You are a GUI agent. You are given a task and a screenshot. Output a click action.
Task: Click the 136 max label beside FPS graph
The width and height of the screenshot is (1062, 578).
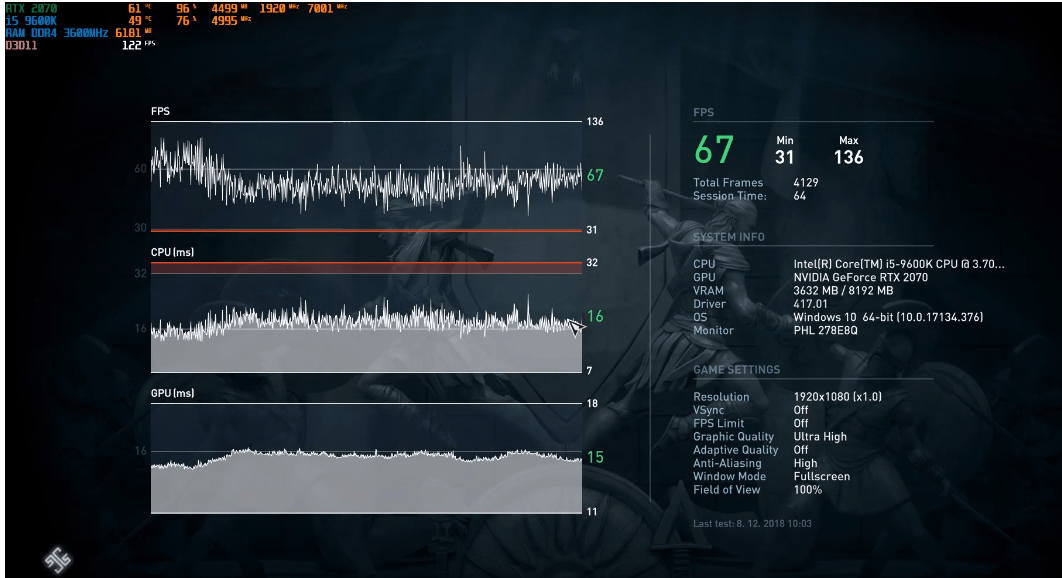point(595,122)
